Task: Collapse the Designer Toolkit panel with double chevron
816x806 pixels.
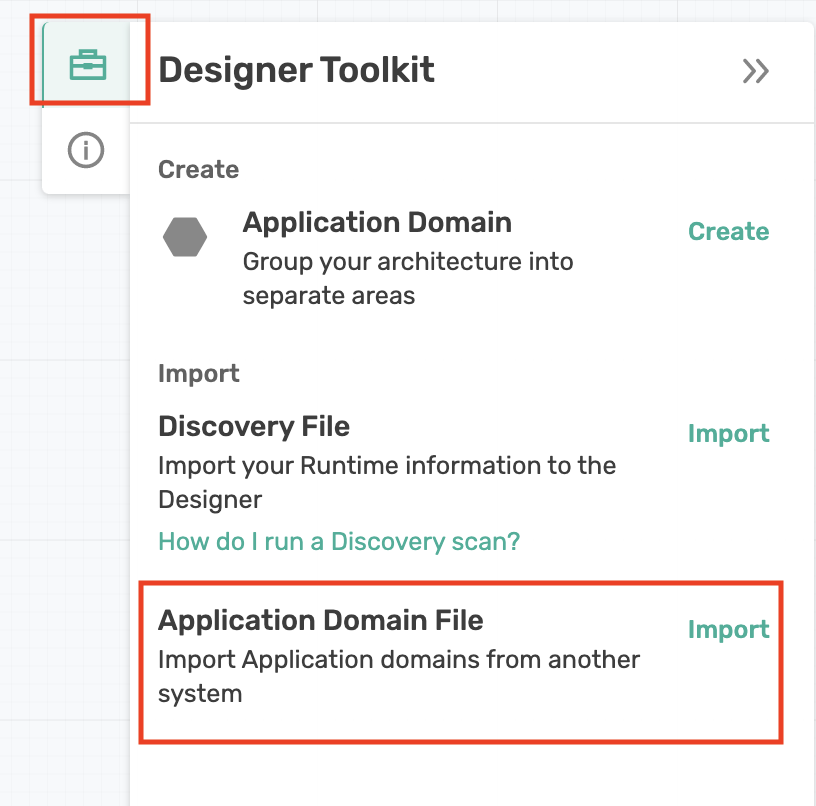Action: (755, 71)
